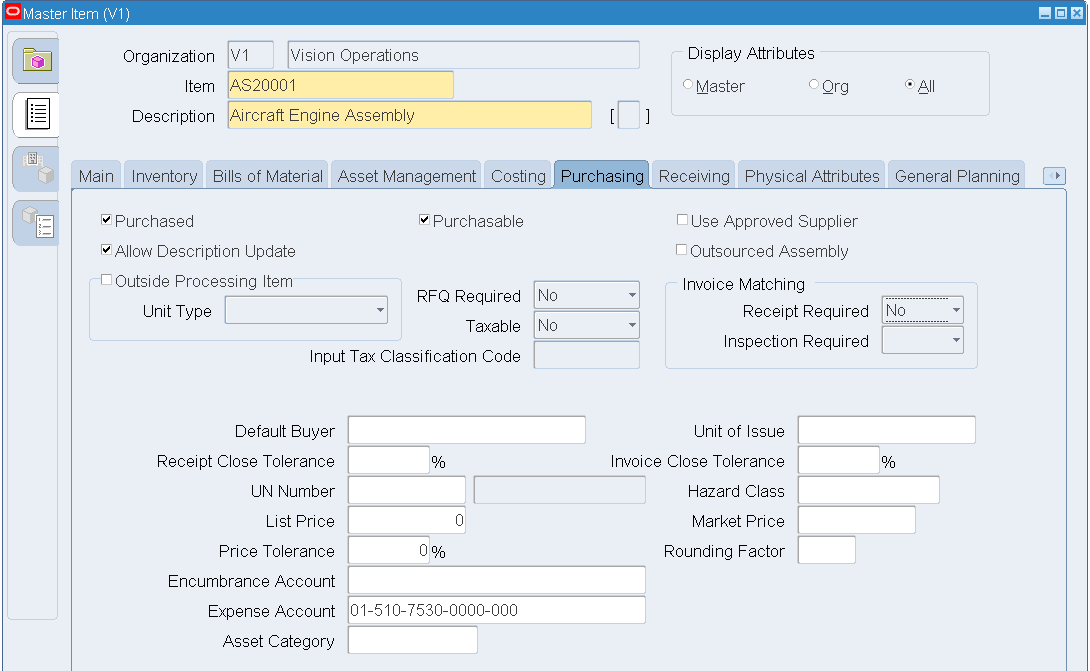
Task: Click the UN Number description field
Action: (560, 490)
